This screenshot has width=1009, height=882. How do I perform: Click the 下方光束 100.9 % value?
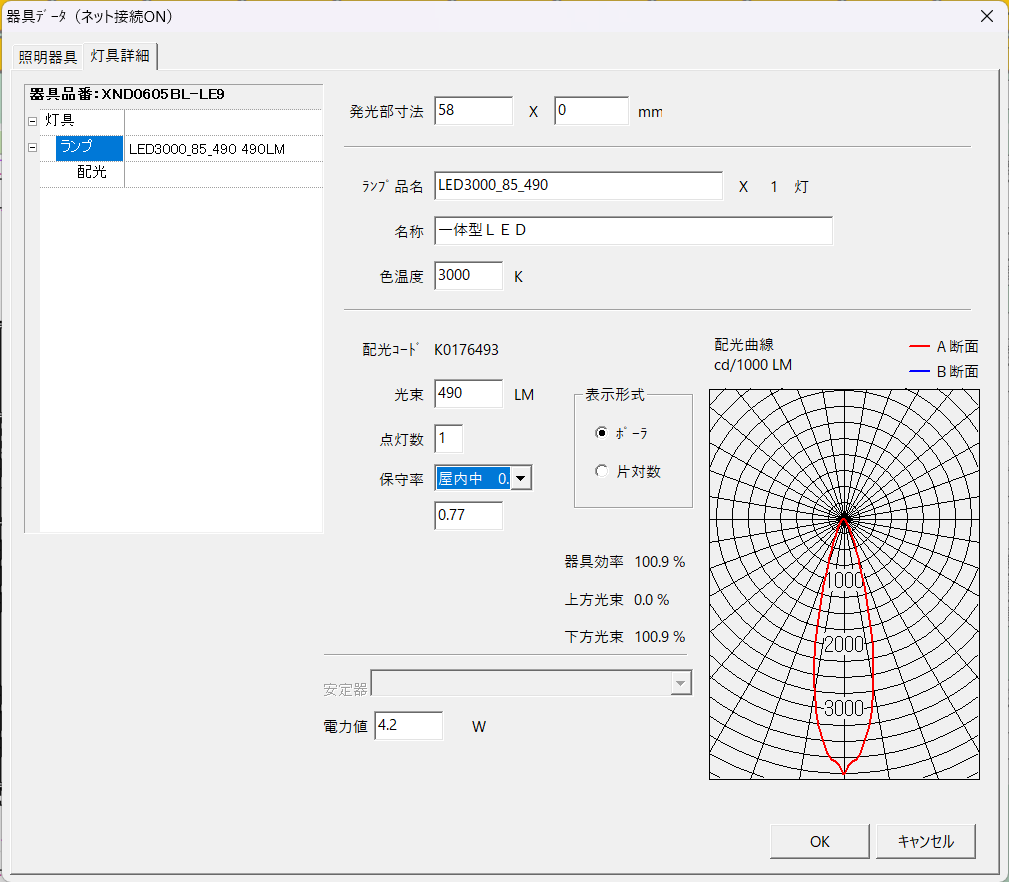tap(660, 637)
